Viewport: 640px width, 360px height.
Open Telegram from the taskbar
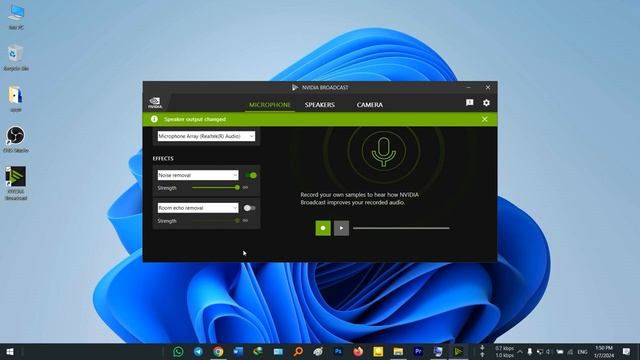(x=198, y=352)
